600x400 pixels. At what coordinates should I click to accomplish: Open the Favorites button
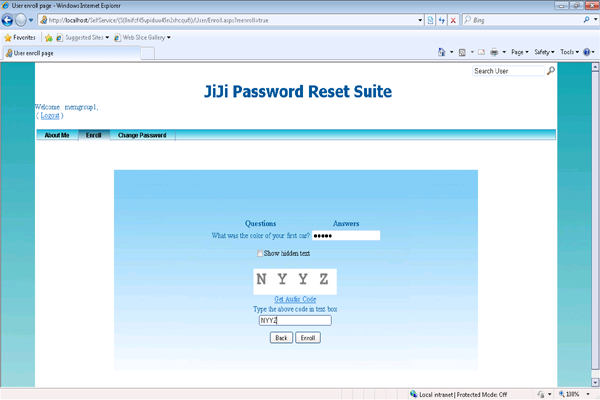[x=20, y=38]
